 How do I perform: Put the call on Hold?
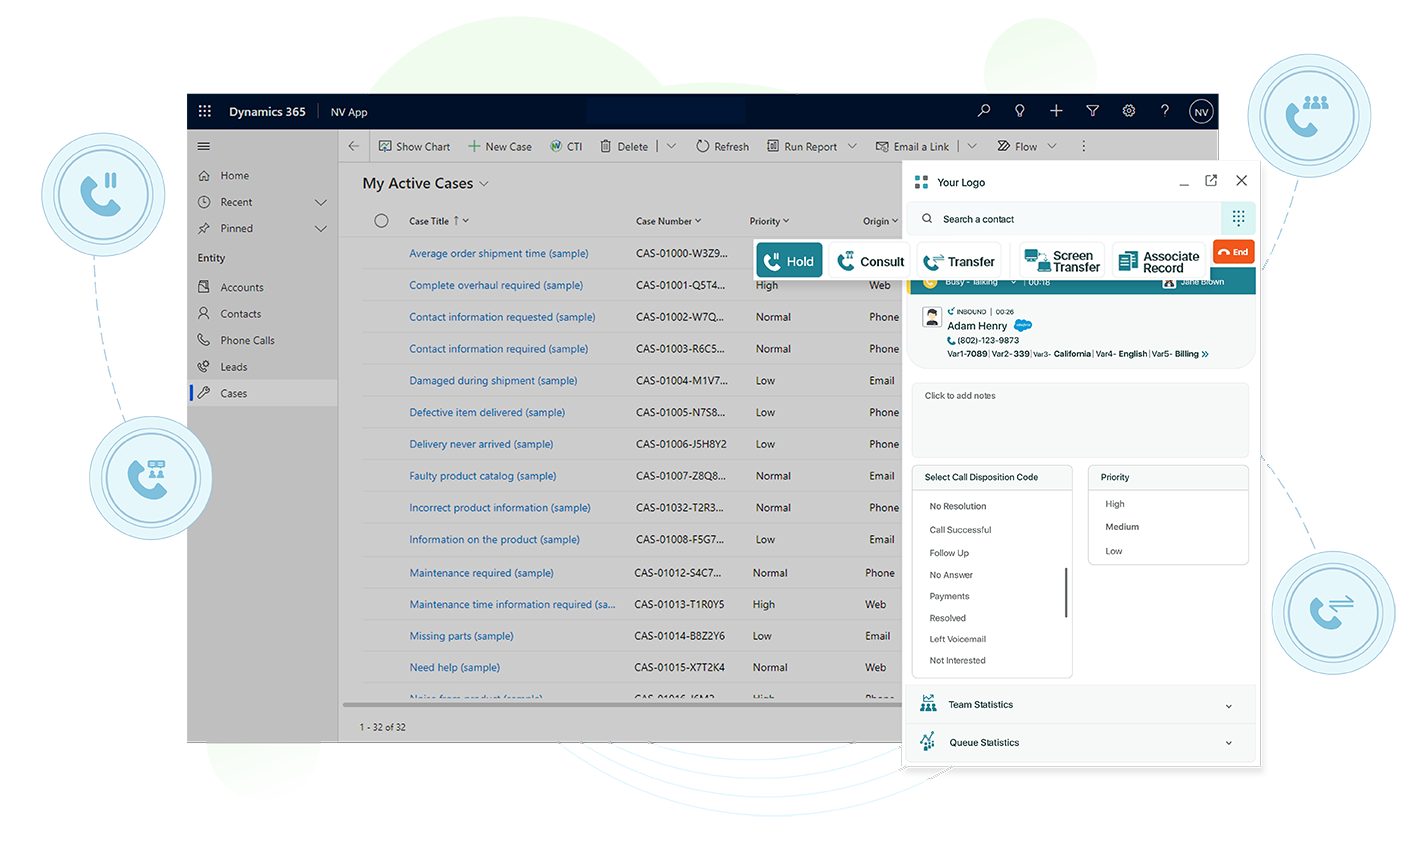point(789,261)
